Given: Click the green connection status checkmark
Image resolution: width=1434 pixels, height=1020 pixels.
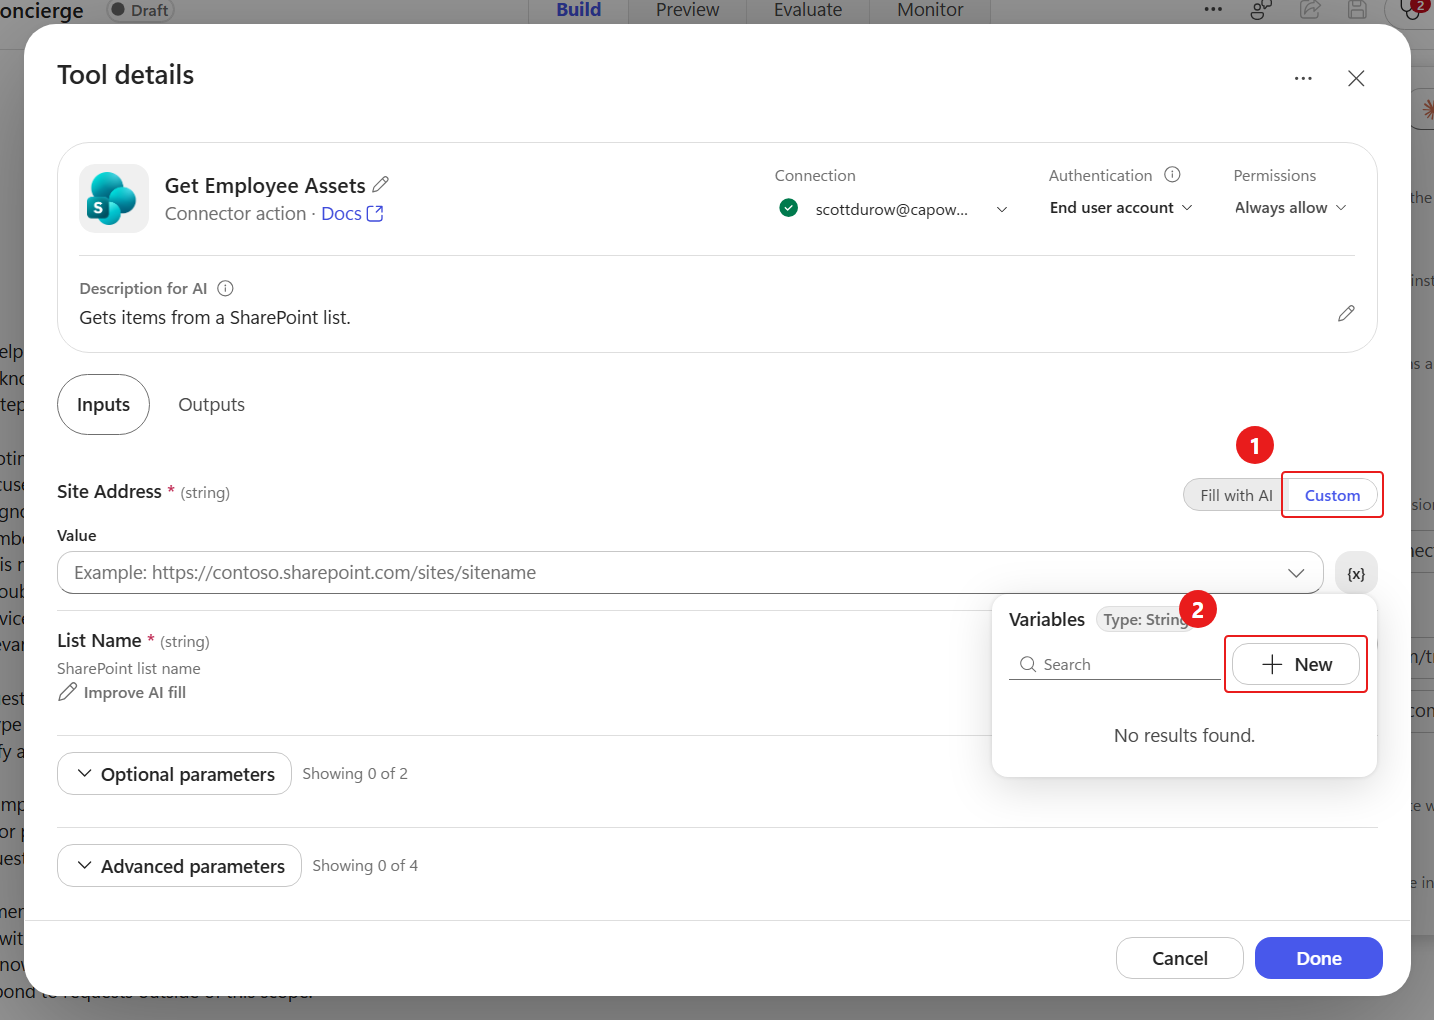Looking at the screenshot, I should pos(789,208).
